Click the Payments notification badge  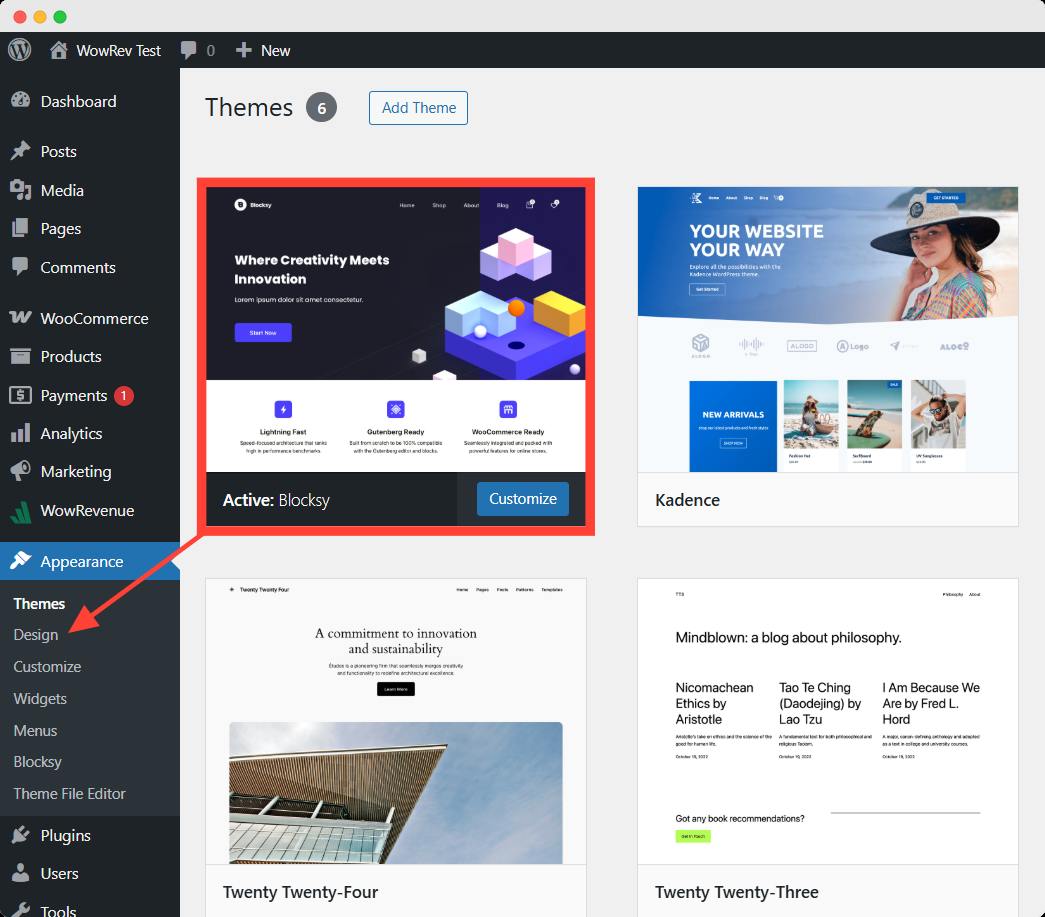coord(123,395)
